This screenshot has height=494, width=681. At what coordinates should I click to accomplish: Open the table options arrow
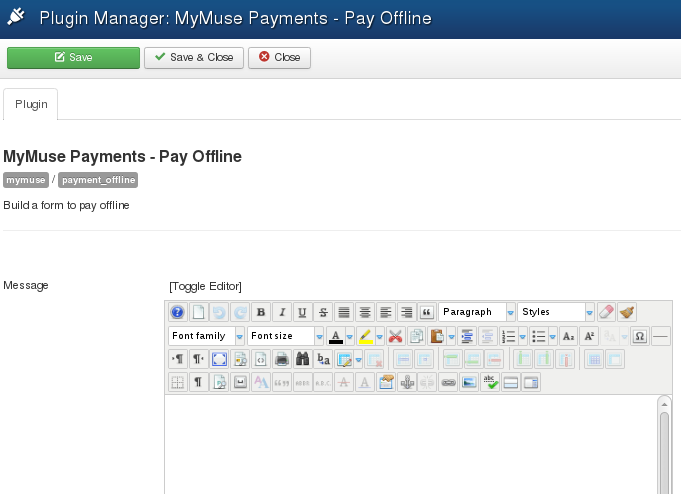[x=358, y=359]
